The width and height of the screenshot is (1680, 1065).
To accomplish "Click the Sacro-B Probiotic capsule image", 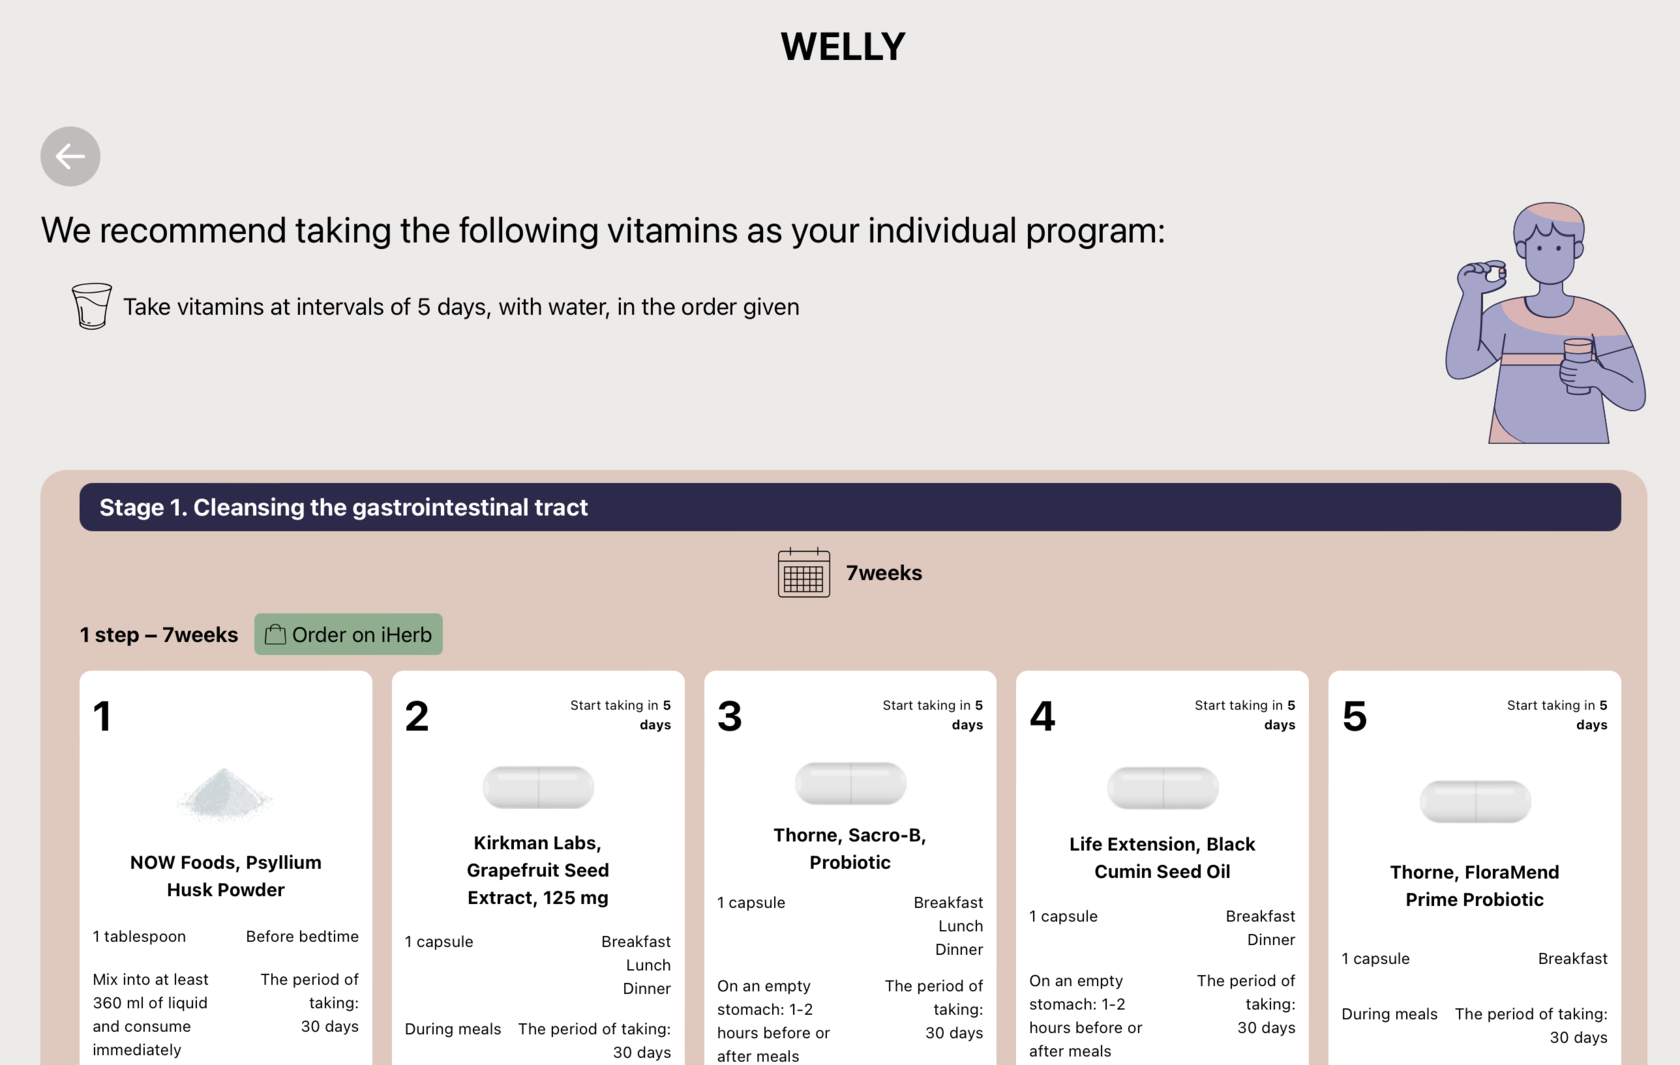I will (x=850, y=783).
